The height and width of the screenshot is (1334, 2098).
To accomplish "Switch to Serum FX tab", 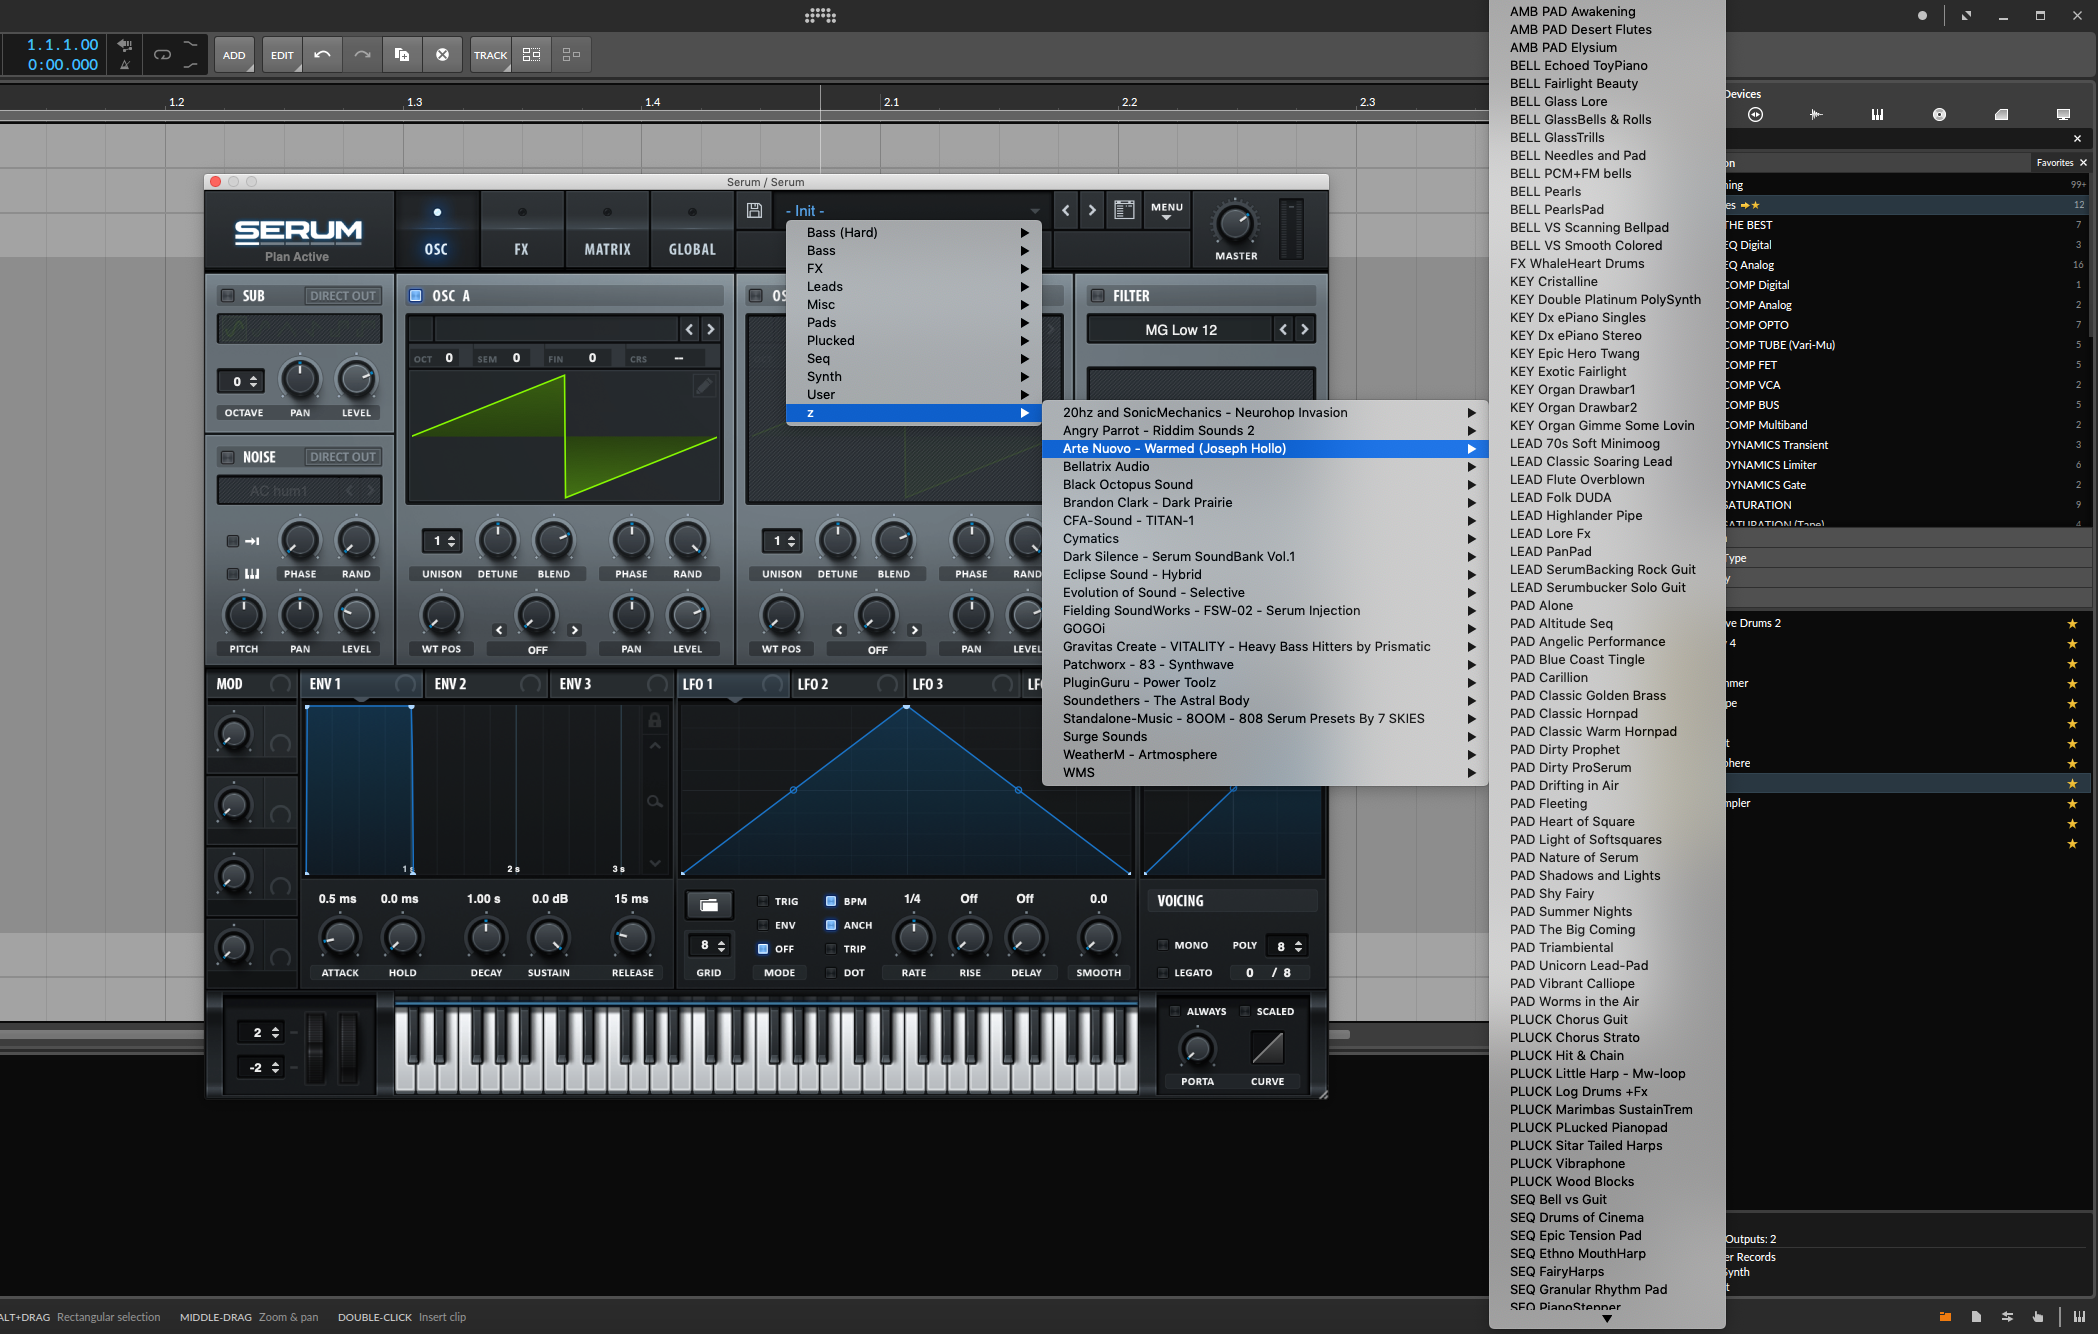I will point(522,230).
